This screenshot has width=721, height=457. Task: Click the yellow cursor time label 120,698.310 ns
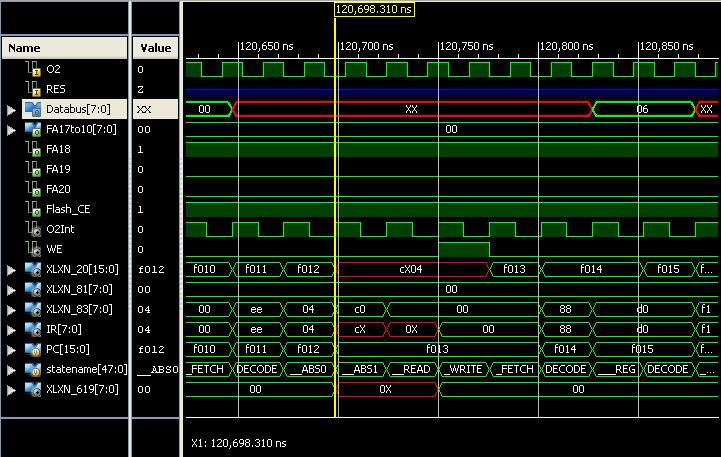[373, 9]
